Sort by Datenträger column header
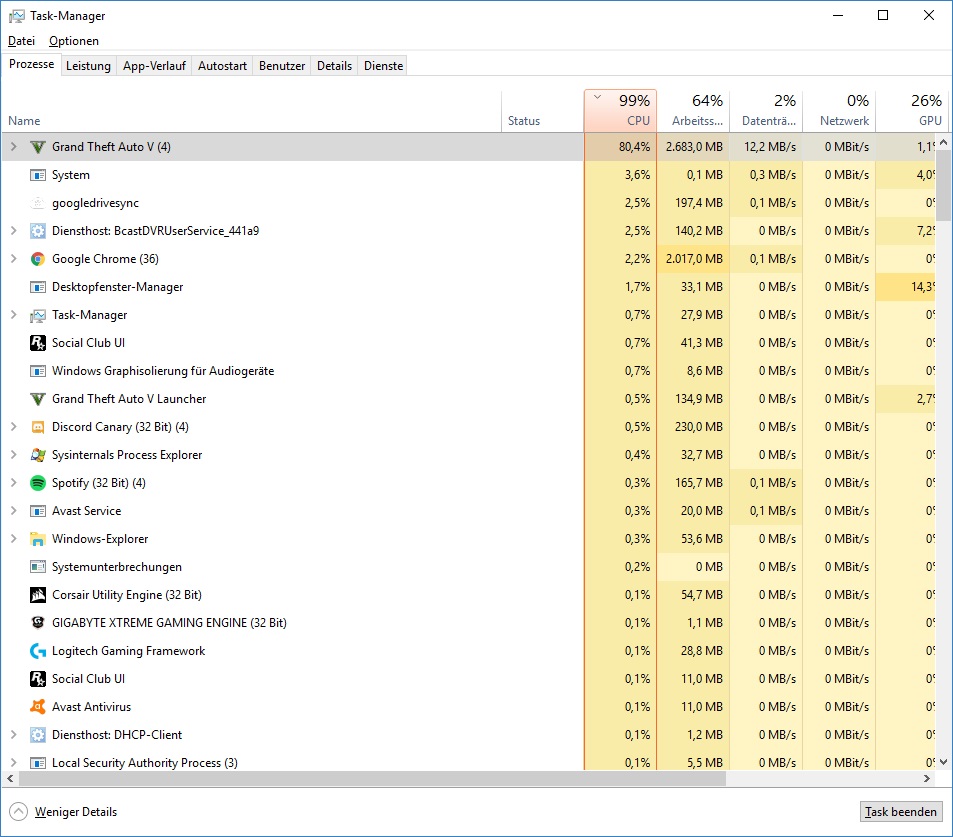 tap(766, 111)
